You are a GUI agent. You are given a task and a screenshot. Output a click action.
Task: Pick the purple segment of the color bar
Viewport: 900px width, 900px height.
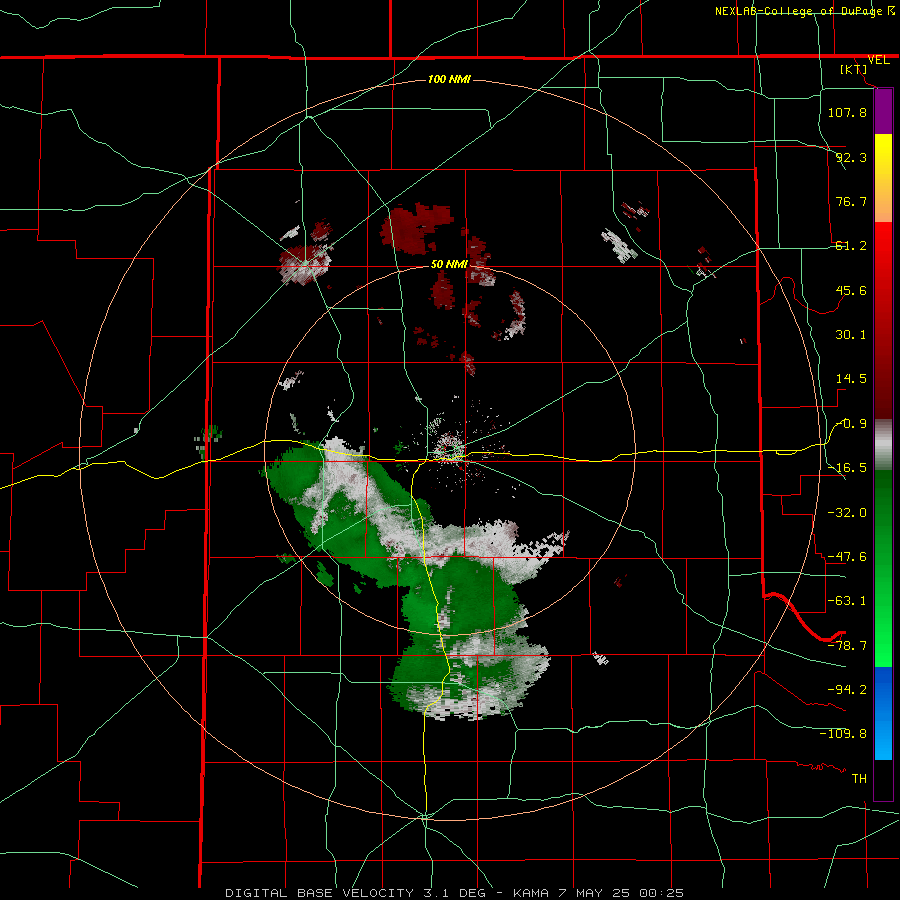(x=883, y=111)
